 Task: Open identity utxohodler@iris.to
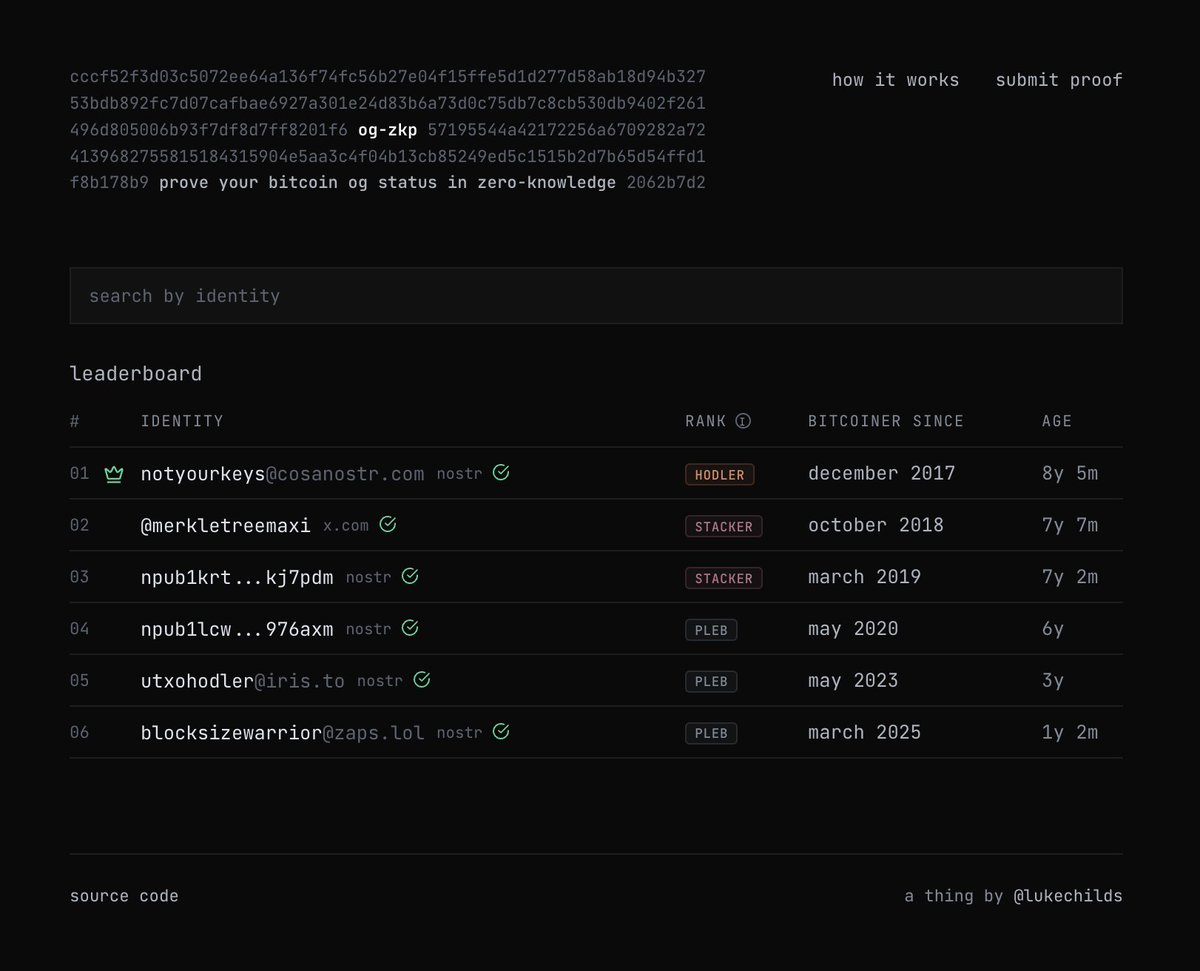(243, 681)
